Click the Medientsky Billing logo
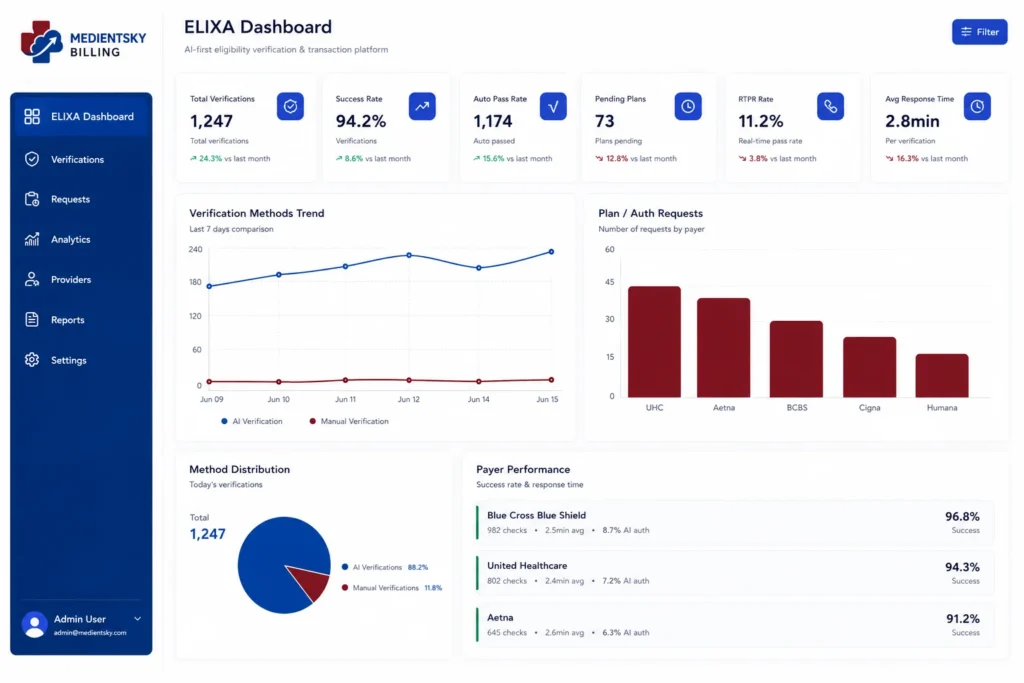 tap(83, 43)
